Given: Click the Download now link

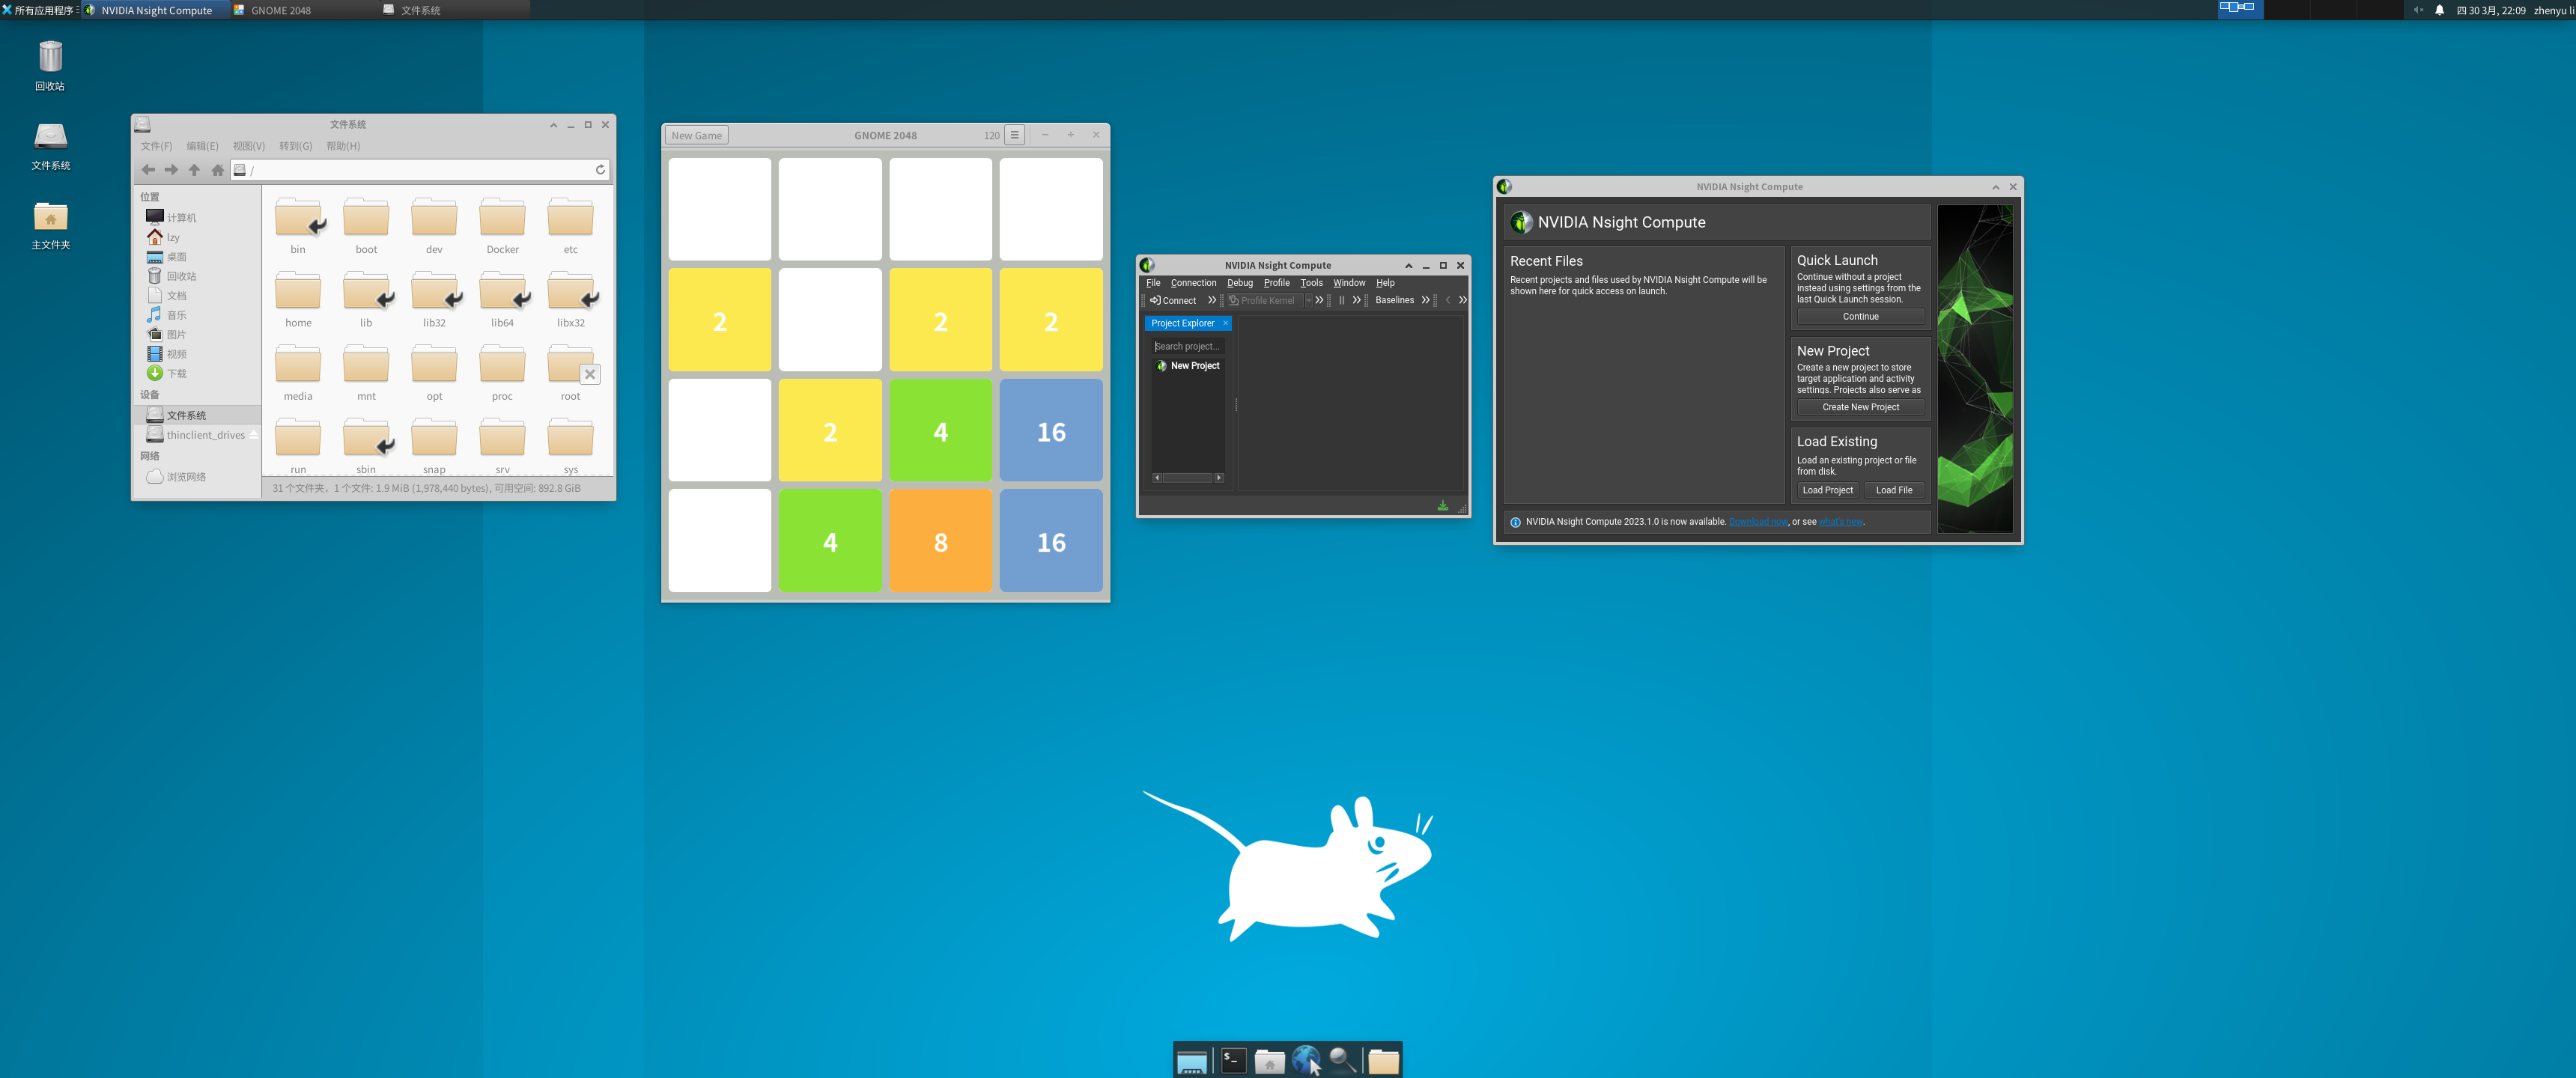Looking at the screenshot, I should (1757, 522).
